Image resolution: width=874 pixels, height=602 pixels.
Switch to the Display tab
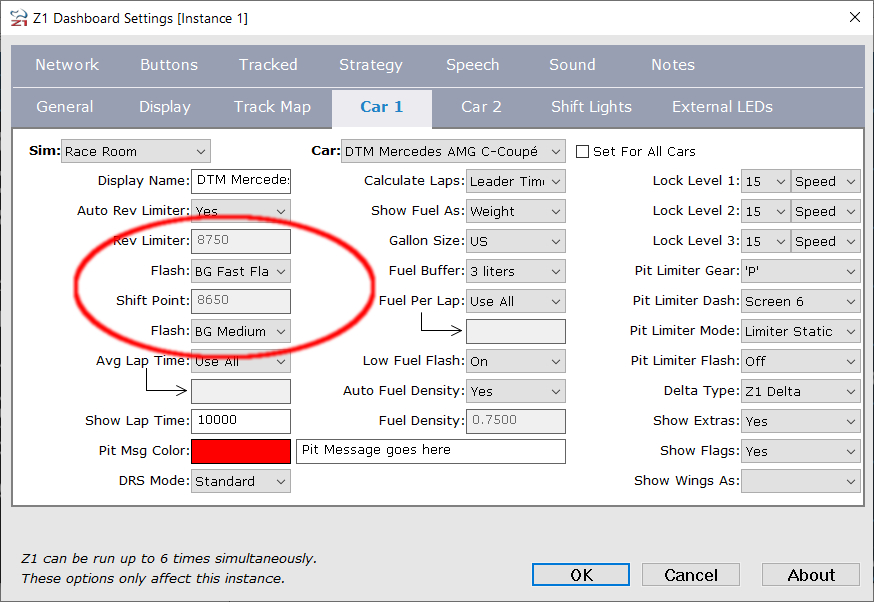click(164, 106)
